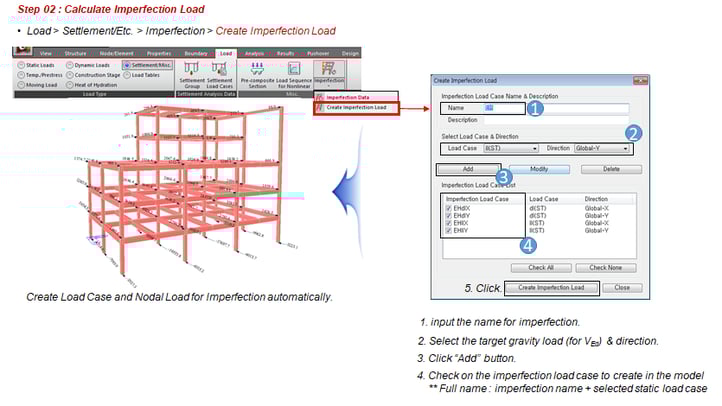The image size is (722, 406).
Task: Select the Settlement/Misc. radio button
Action: pyautogui.click(x=127, y=65)
